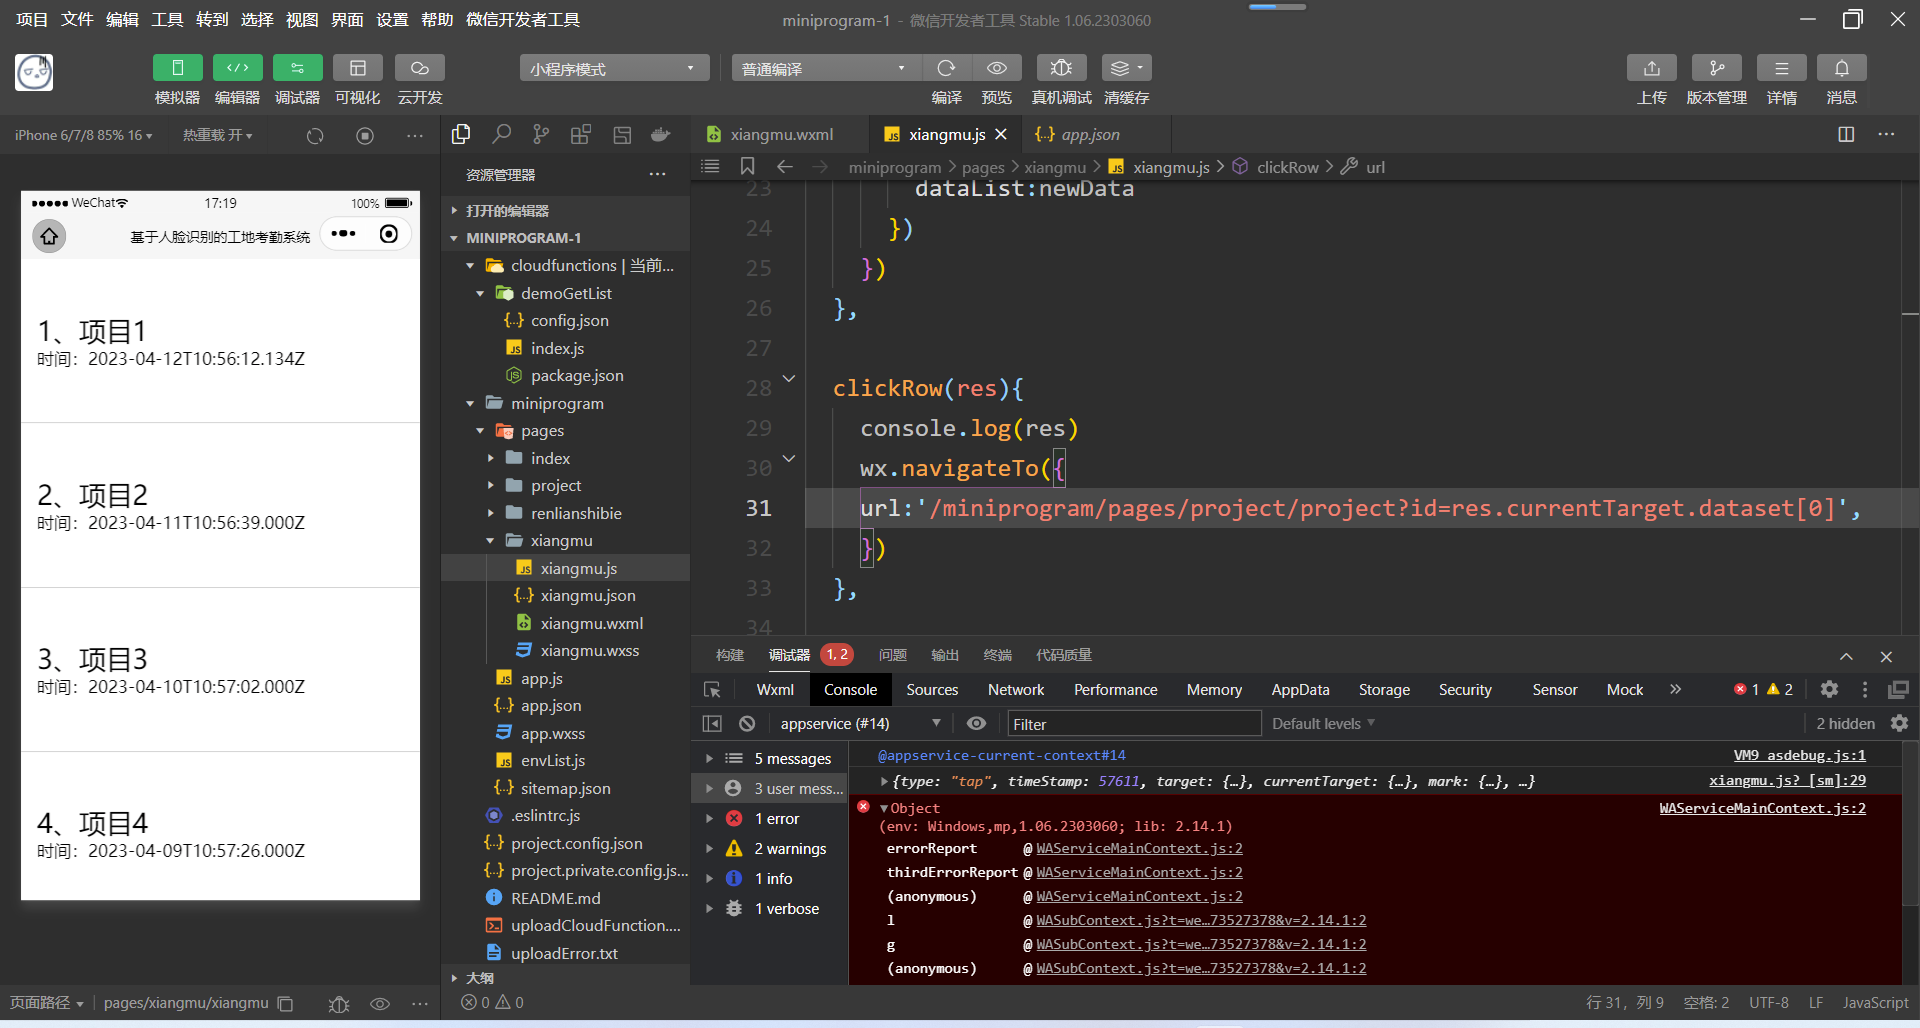Open the 普通编译 compile mode dropdown
This screenshot has width=1920, height=1028.
pyautogui.click(x=825, y=68)
